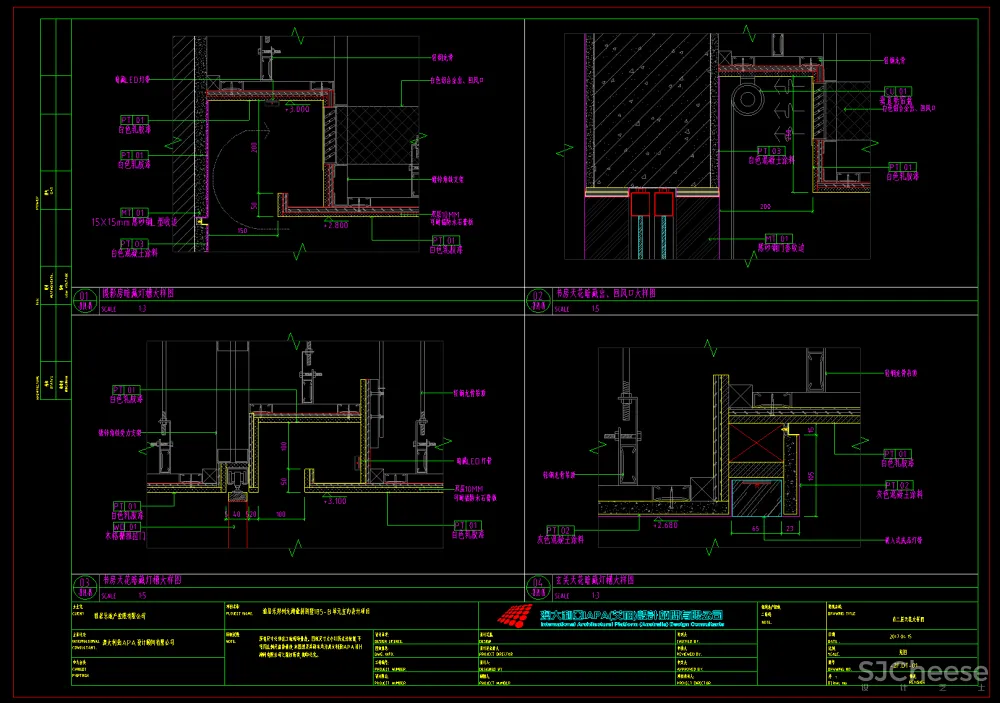This screenshot has height=703, width=1000.
Task: Click the +2.680 elevation marker
Action: (668, 523)
